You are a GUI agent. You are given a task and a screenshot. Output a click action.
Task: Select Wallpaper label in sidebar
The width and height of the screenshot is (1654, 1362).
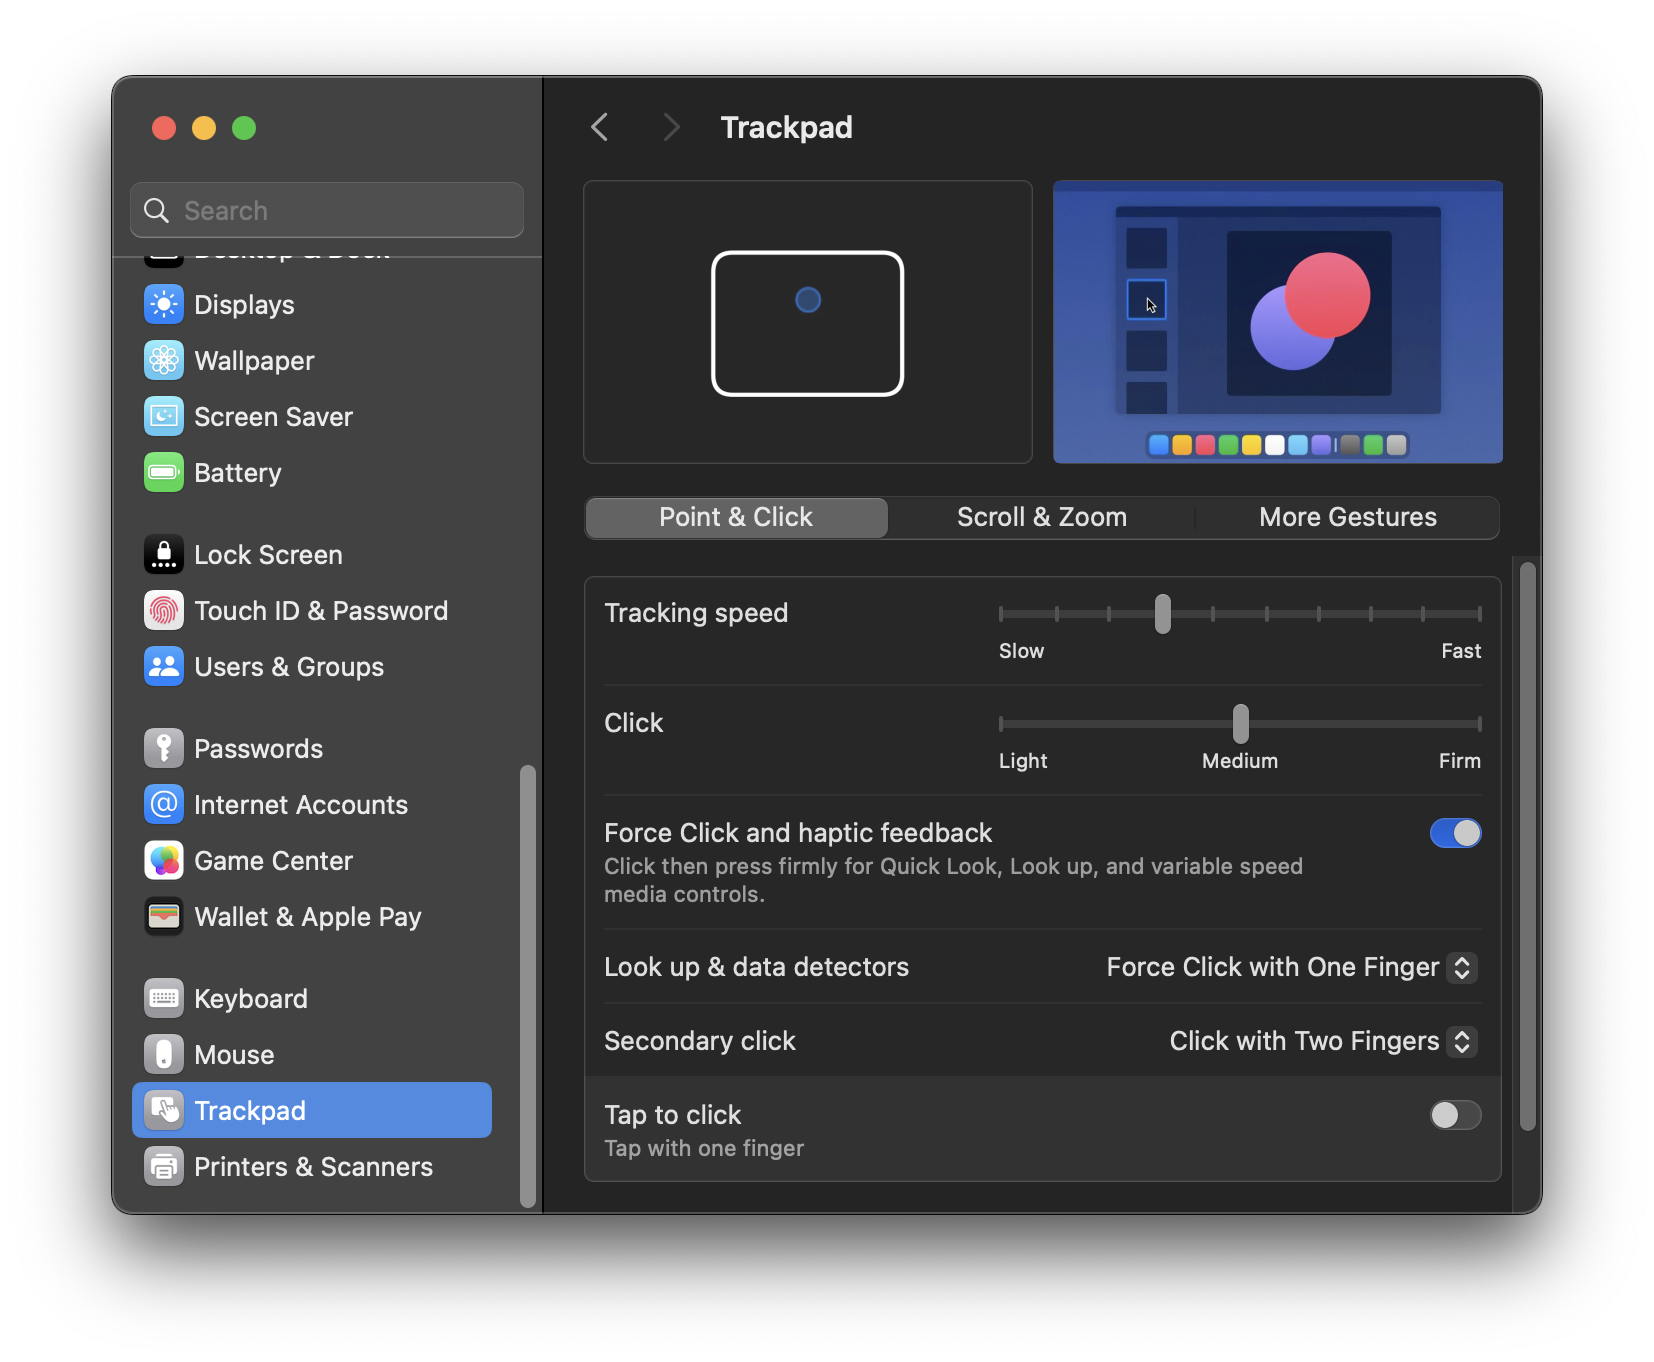254,361
